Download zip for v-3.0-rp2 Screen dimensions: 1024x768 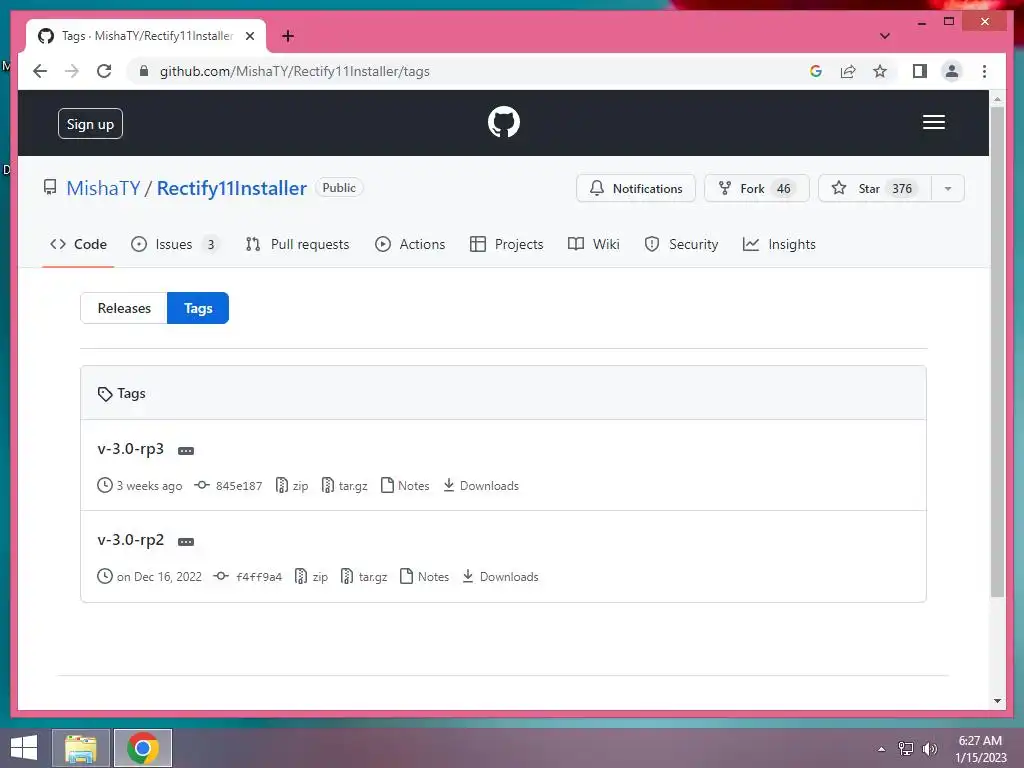click(312, 577)
